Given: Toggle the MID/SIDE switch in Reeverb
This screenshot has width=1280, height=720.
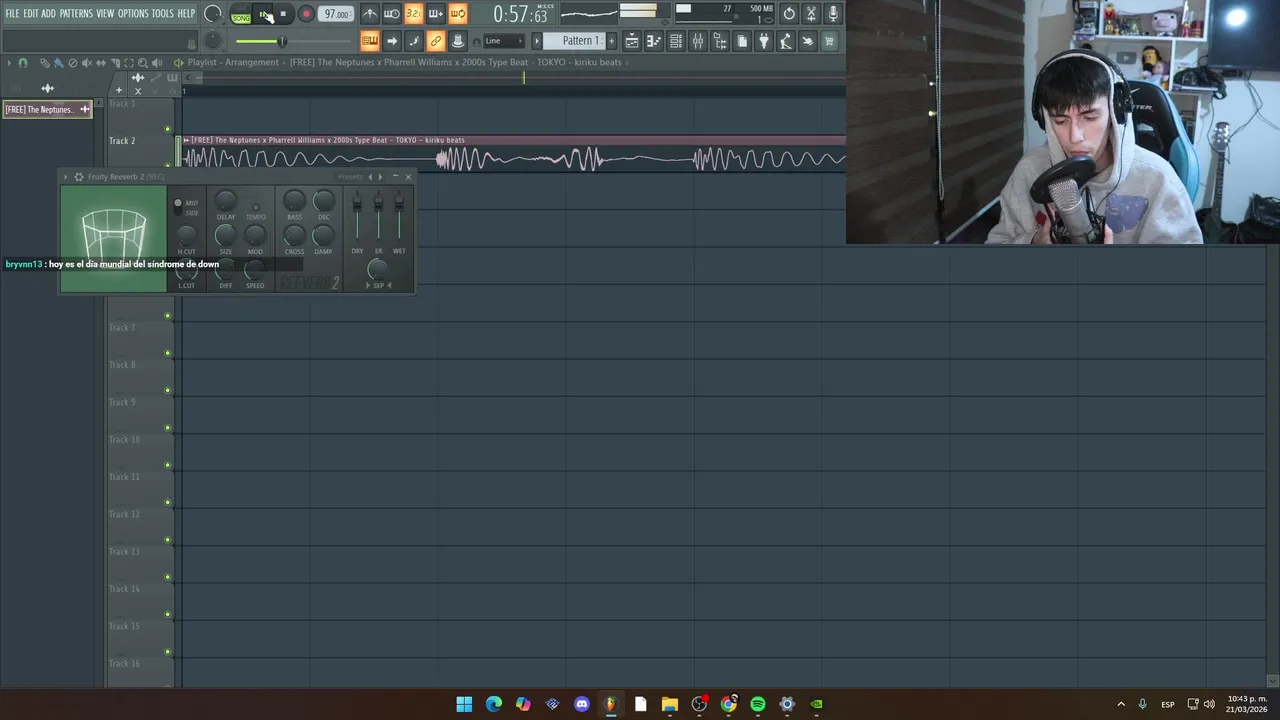Looking at the screenshot, I should [x=178, y=207].
